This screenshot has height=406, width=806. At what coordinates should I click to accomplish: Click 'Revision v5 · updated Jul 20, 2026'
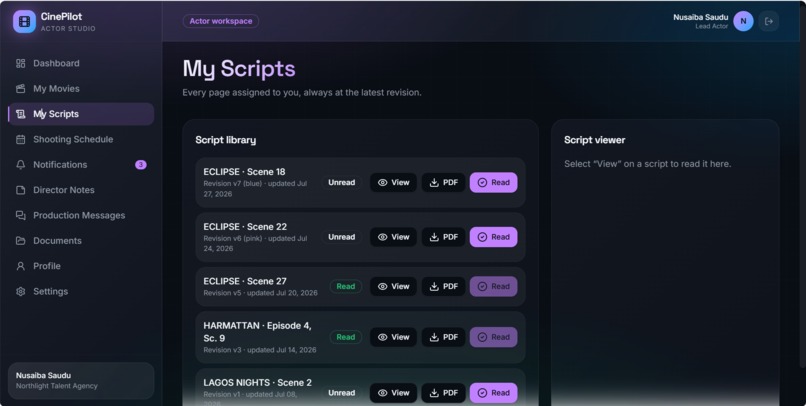pos(260,293)
